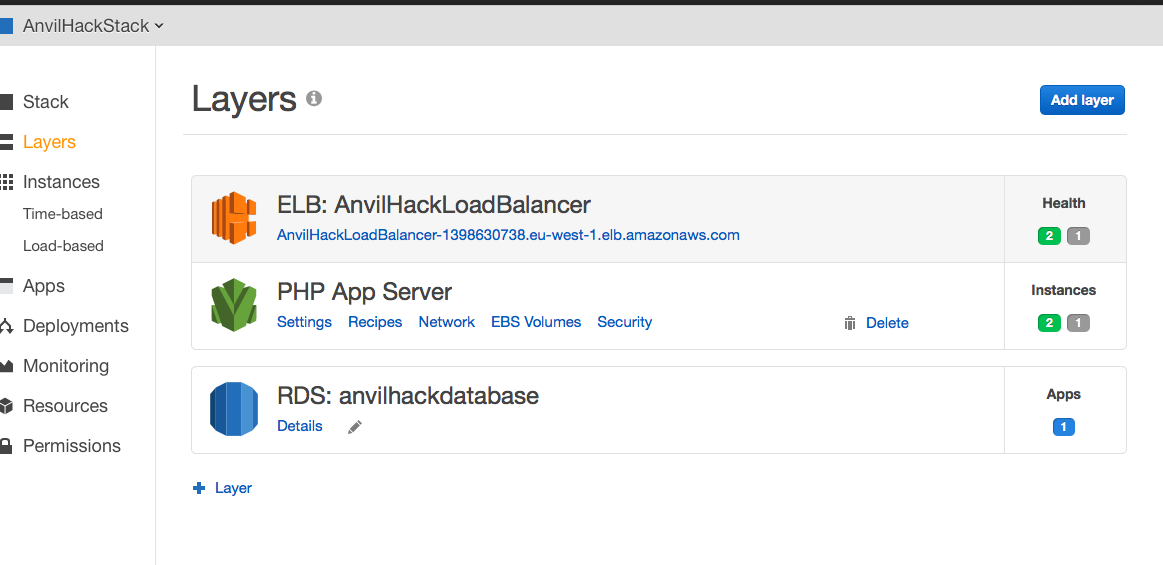Click the blue Apps badge showing 1
This screenshot has height=565, width=1163.
[x=1064, y=427]
